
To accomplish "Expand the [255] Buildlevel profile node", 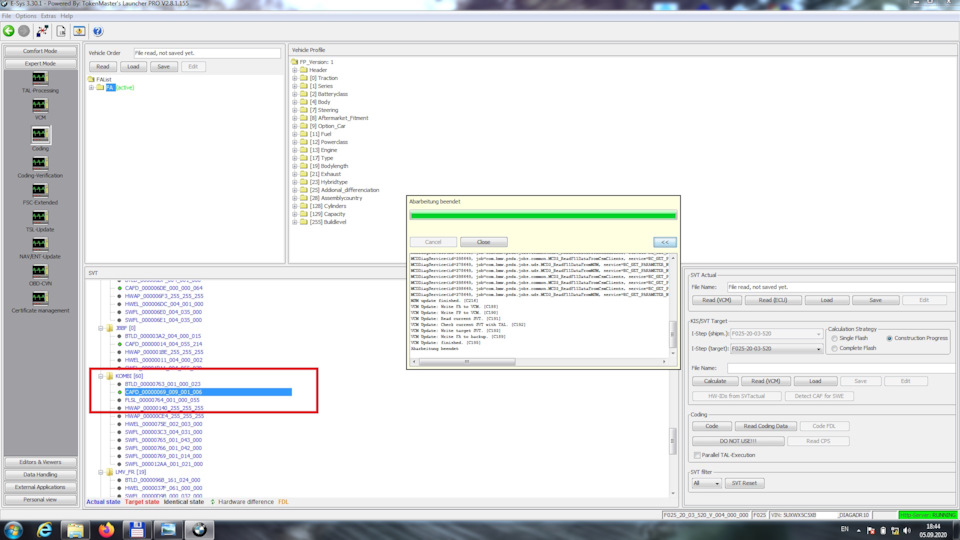I will click(295, 222).
